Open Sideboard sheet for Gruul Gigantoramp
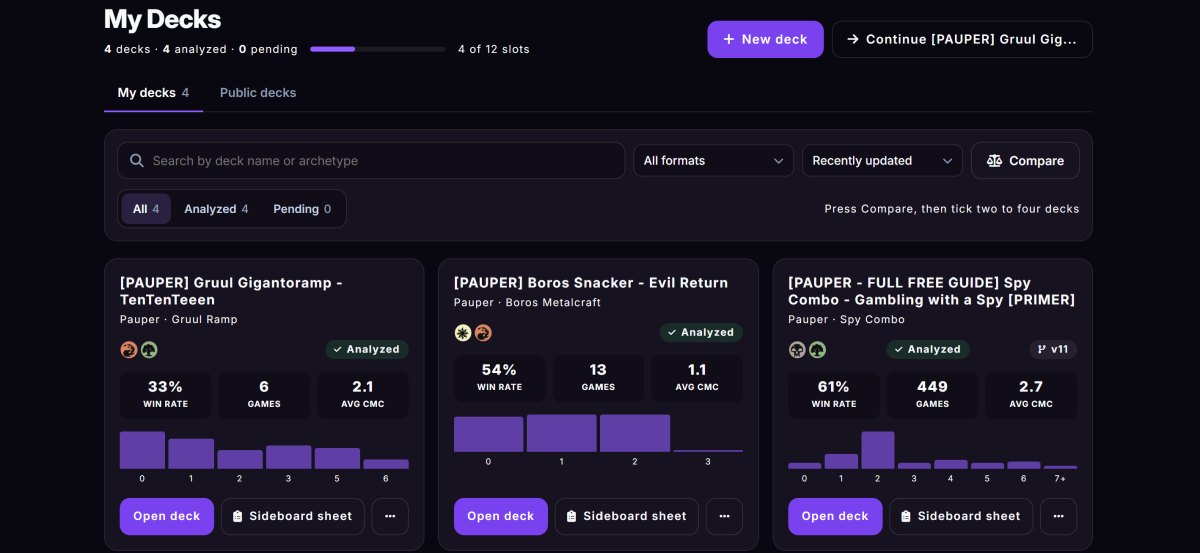 [293, 517]
